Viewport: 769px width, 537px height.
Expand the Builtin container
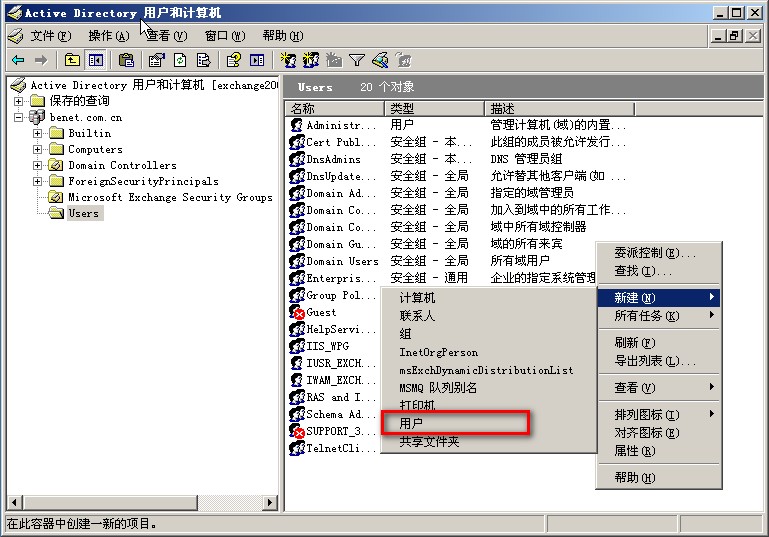click(37, 133)
